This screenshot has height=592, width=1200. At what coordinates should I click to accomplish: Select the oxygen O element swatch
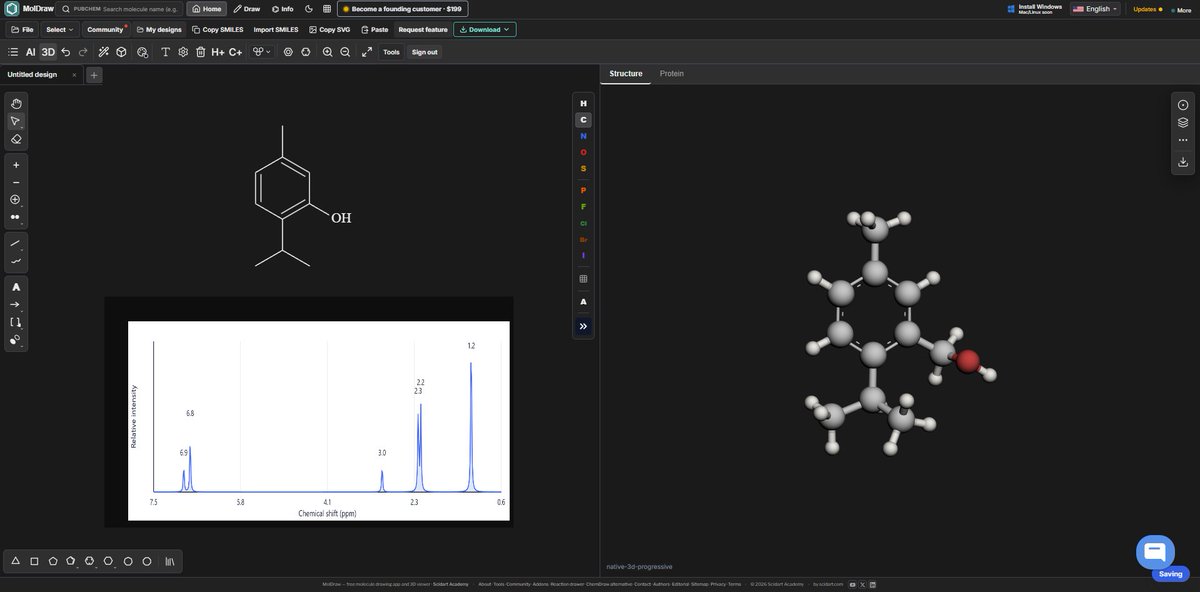coord(583,152)
